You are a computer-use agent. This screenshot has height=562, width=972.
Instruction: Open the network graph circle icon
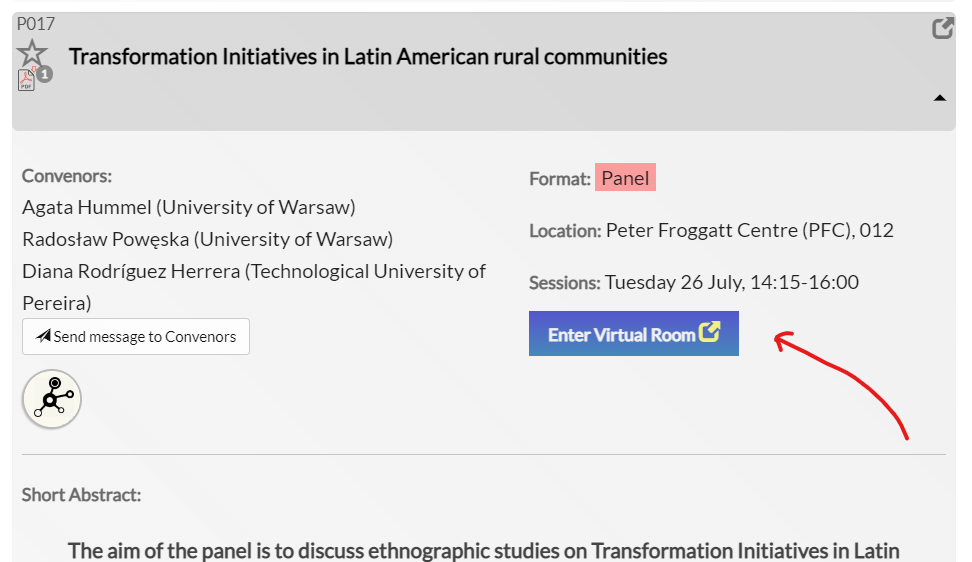pyautogui.click(x=52, y=399)
